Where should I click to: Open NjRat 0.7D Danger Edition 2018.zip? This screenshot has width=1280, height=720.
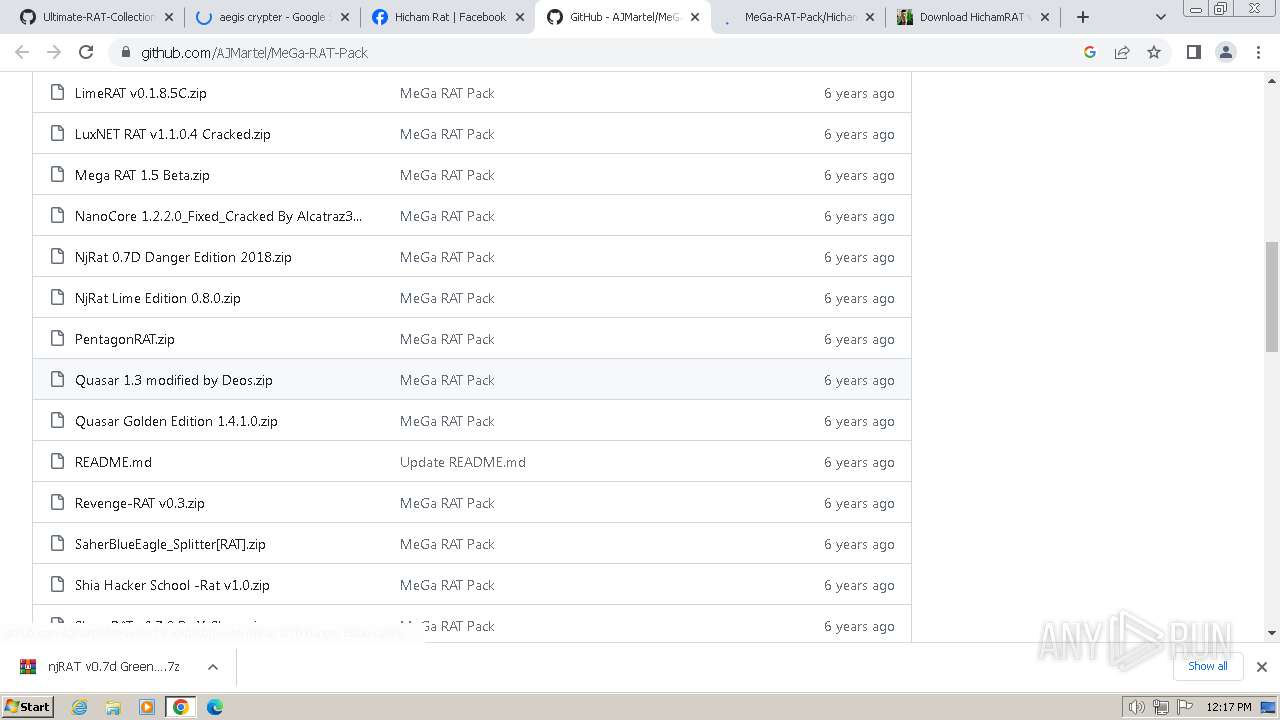click(x=183, y=257)
